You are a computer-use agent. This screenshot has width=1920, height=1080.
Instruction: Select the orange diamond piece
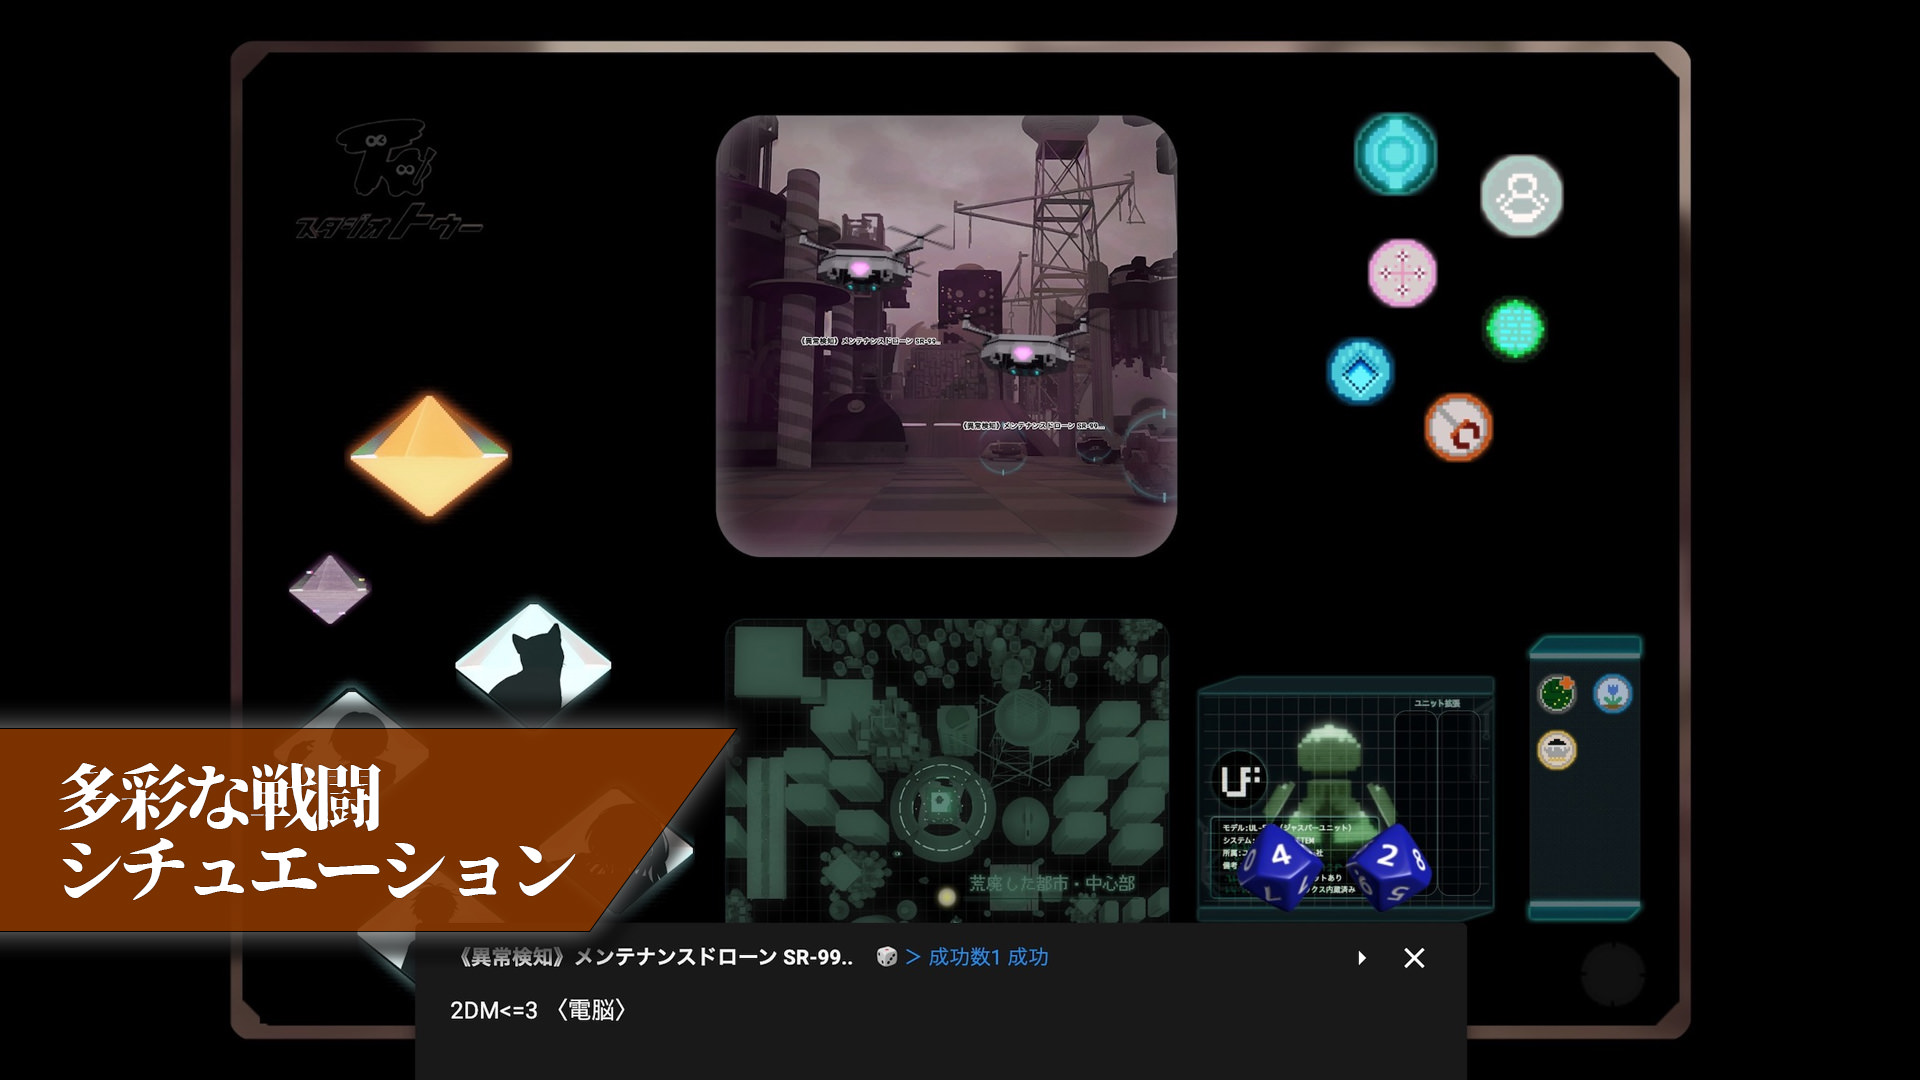429,456
